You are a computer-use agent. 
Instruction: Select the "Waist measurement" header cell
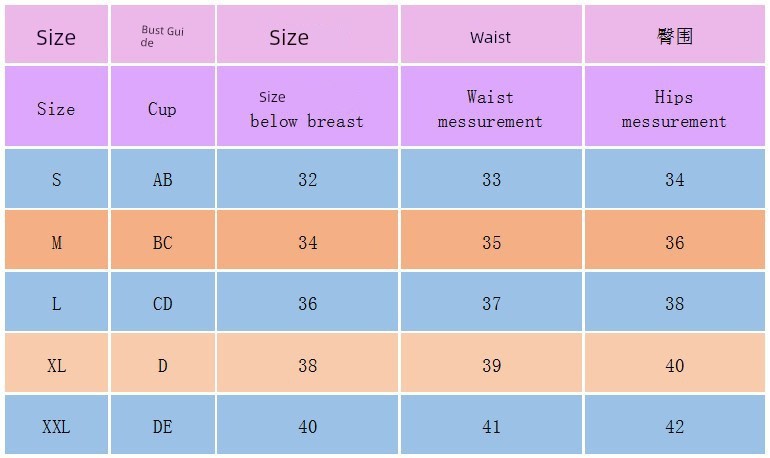[x=490, y=109]
